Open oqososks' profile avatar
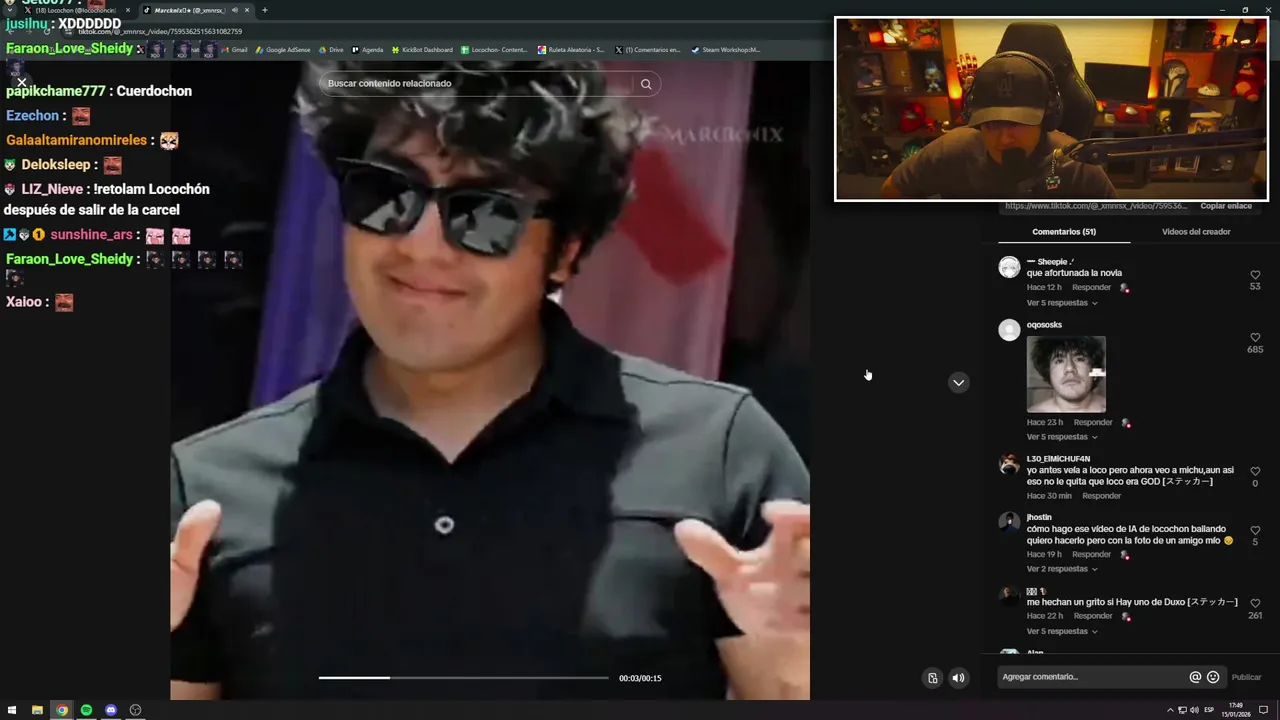The image size is (1280, 720). (x=1009, y=330)
